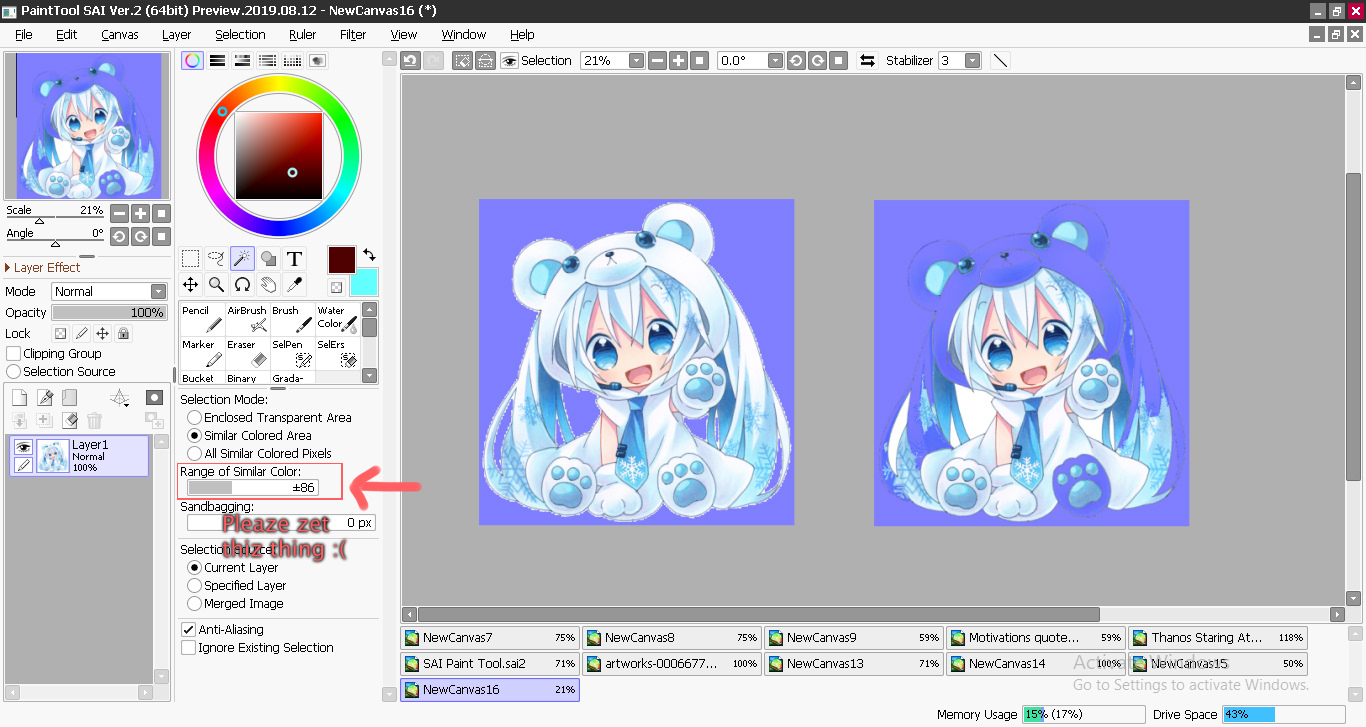Select the Lasso tool
The width and height of the screenshot is (1366, 727).
point(216,259)
